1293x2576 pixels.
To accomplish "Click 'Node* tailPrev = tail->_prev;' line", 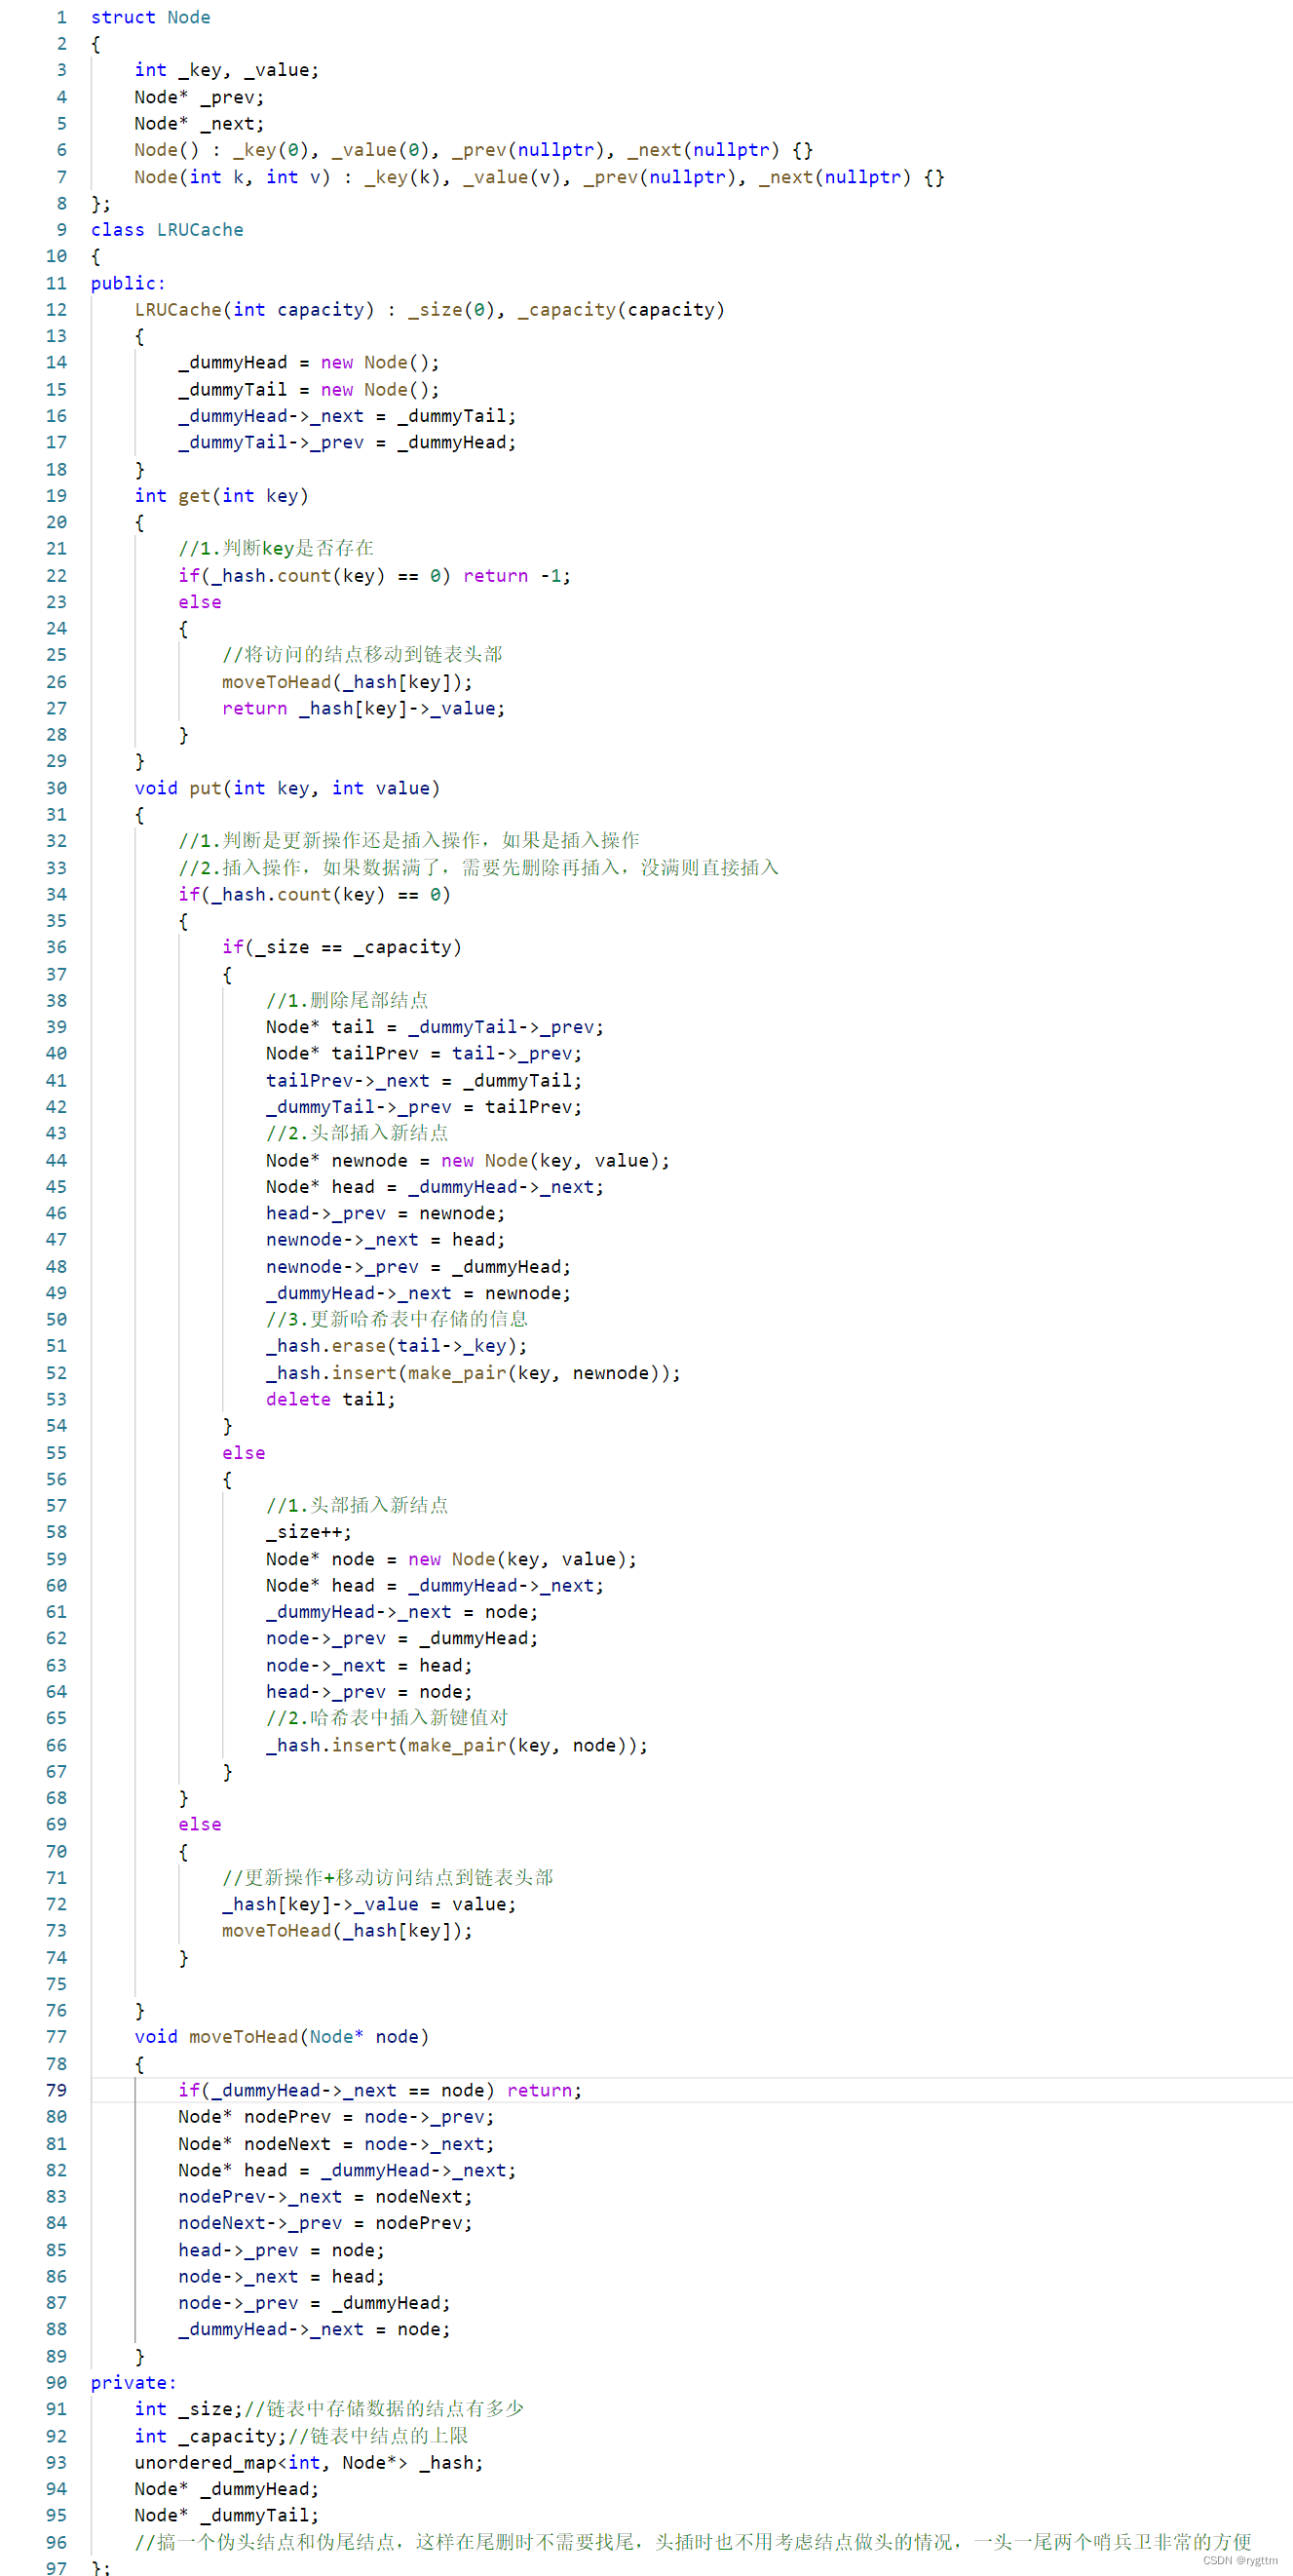I will click(424, 1054).
